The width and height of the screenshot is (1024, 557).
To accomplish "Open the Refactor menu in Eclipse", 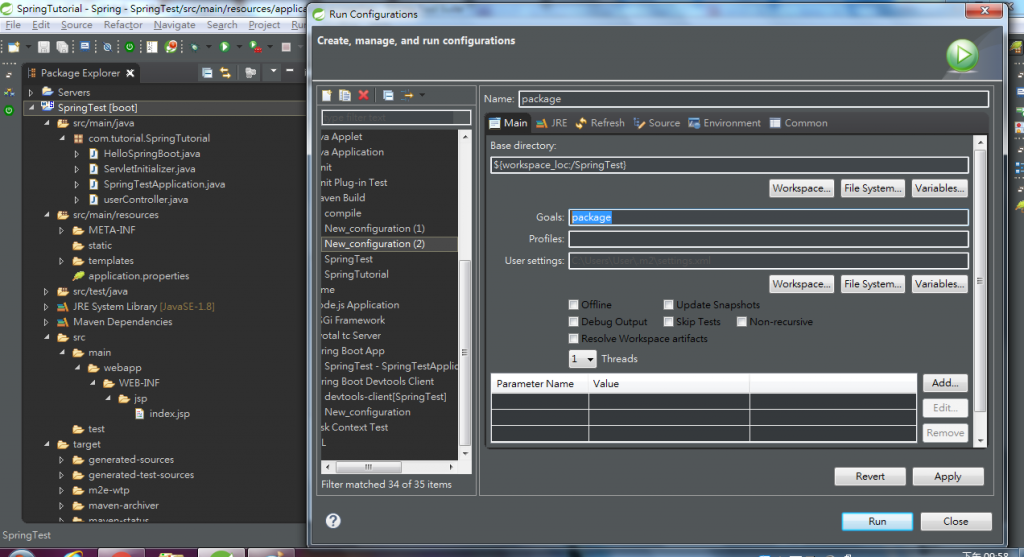I will tap(123, 25).
